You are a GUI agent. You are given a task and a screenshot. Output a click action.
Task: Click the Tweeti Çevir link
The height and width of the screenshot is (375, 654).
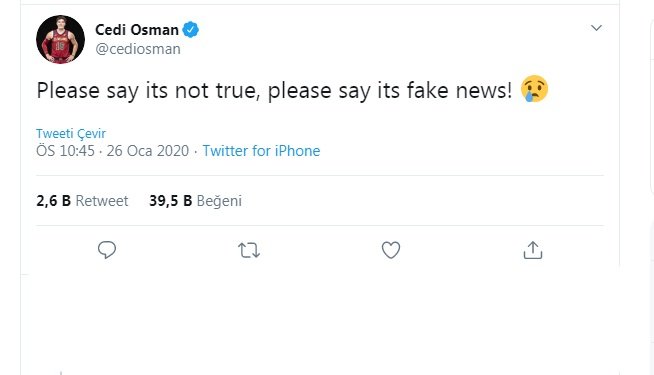(x=70, y=133)
